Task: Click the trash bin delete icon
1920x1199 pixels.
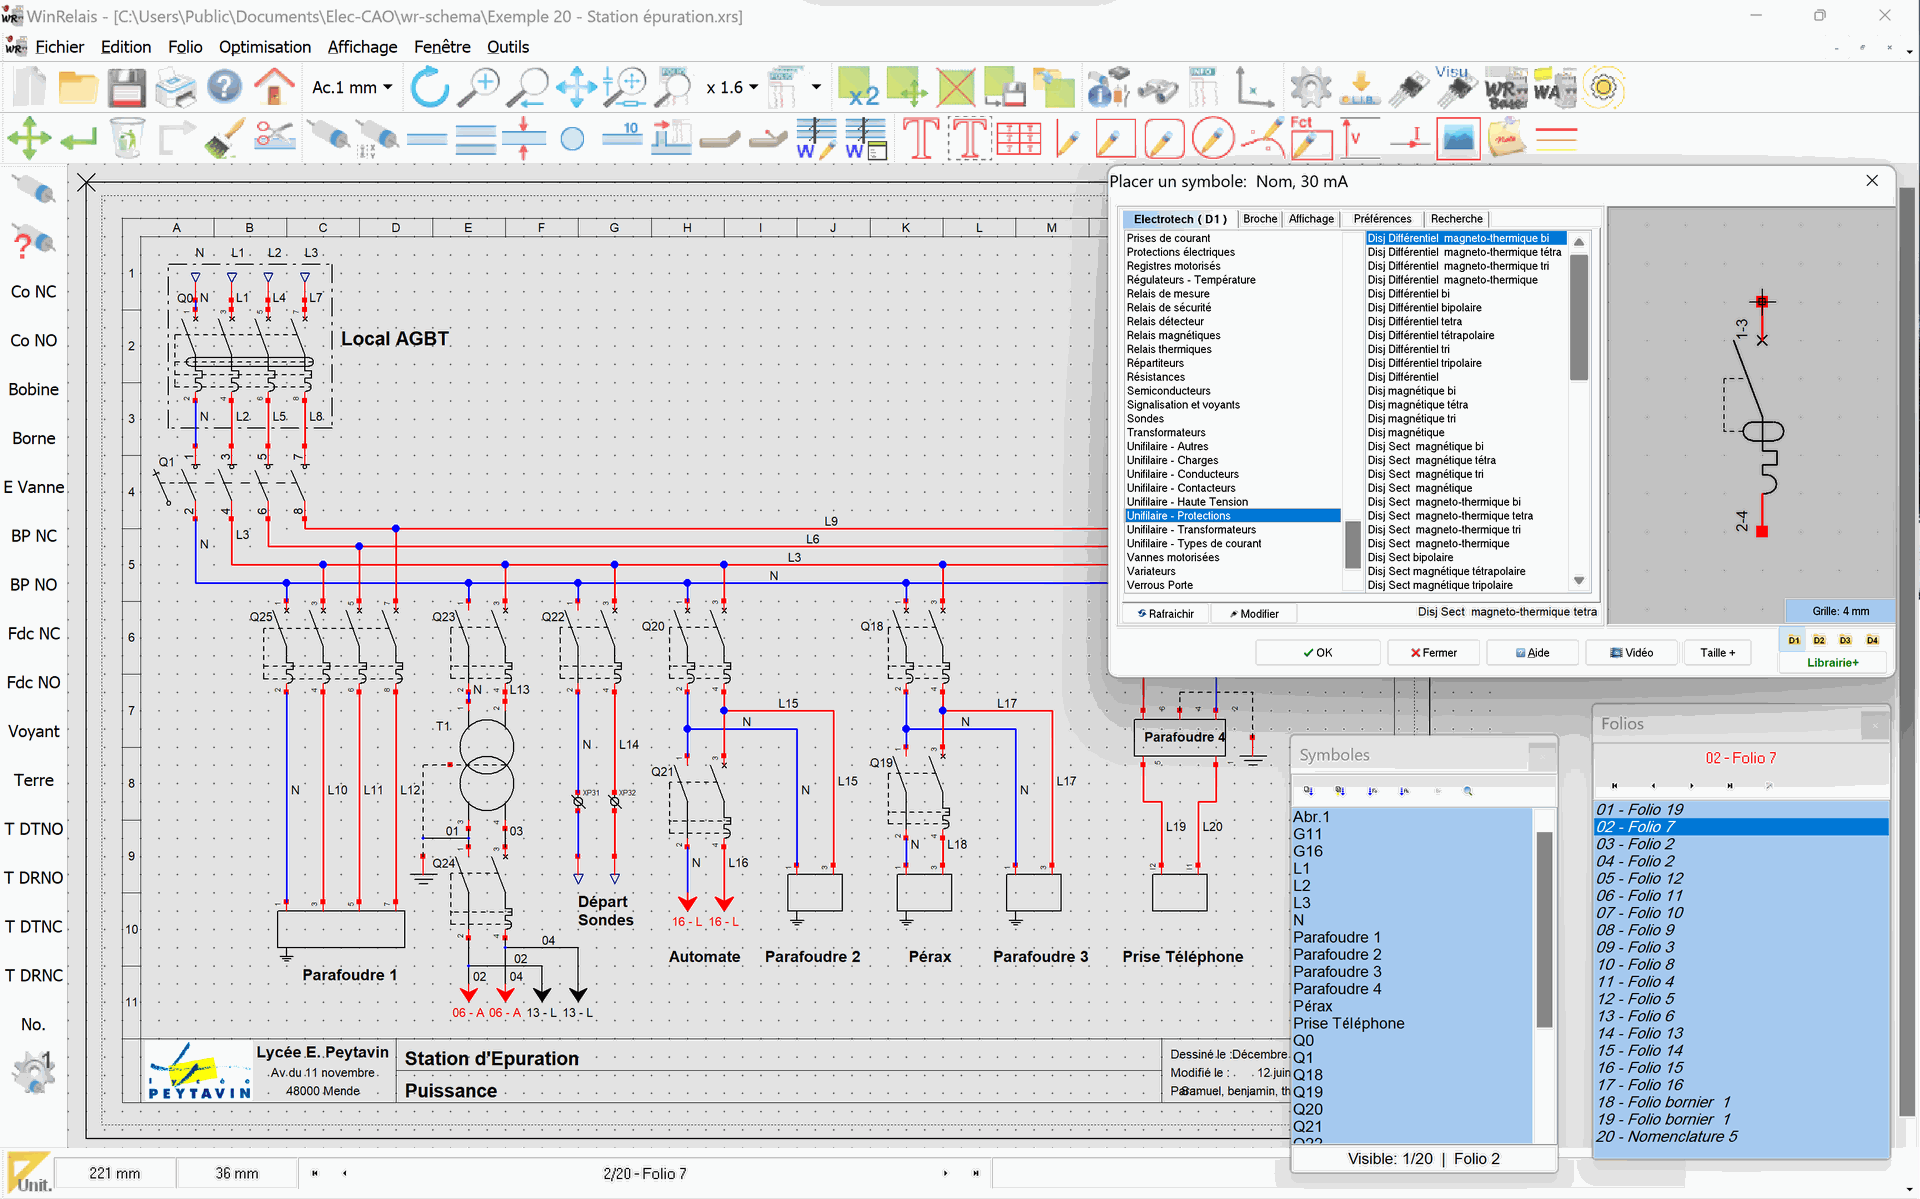Action: click(127, 138)
